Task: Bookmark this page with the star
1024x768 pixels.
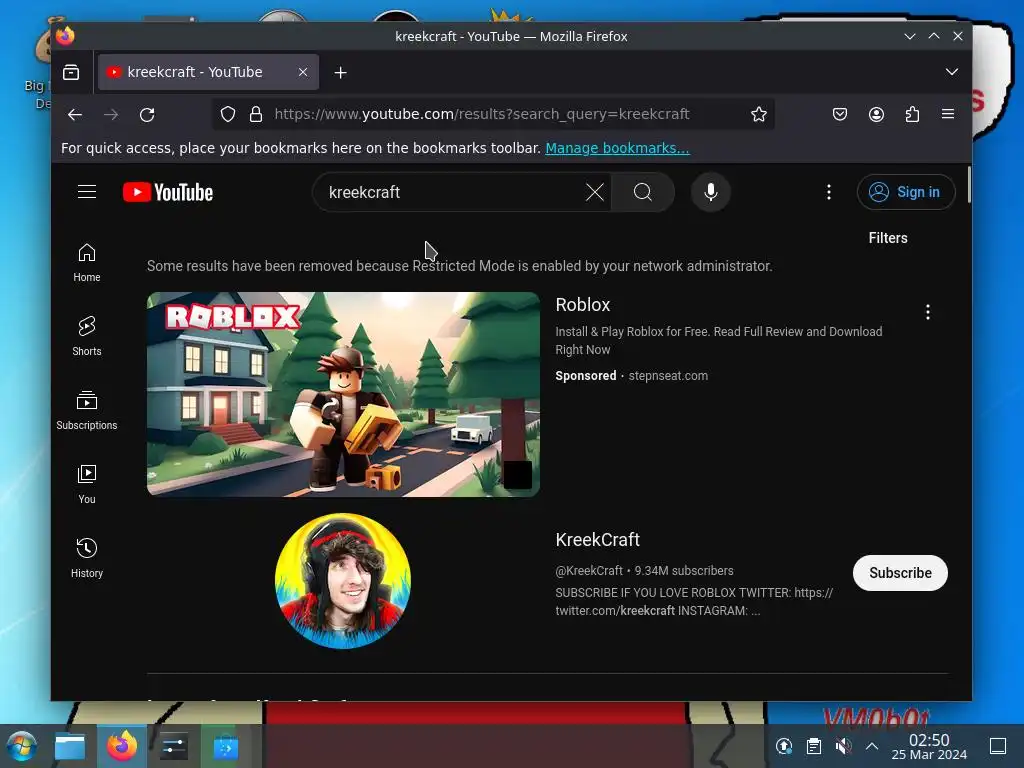Action: (x=758, y=114)
